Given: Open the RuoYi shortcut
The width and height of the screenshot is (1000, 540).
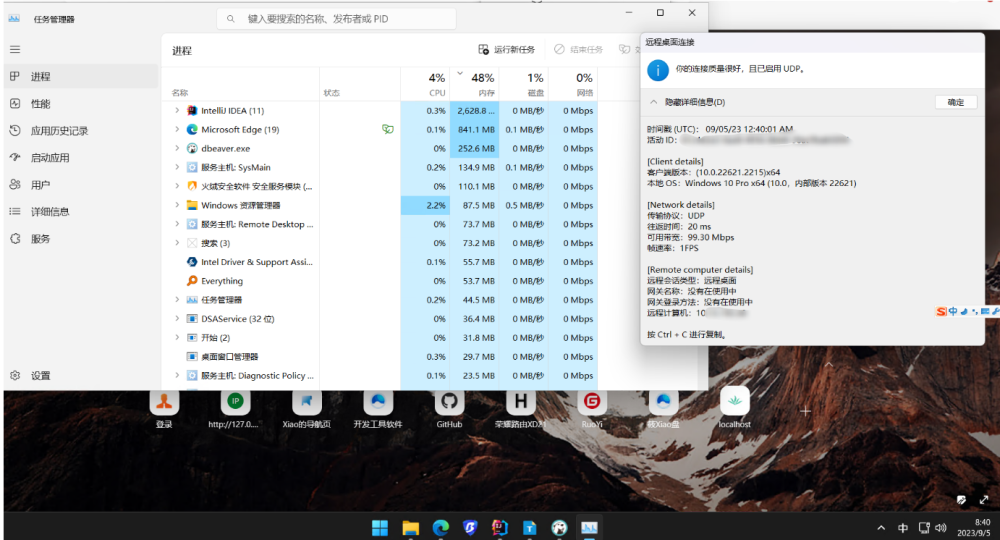Looking at the screenshot, I should tap(592, 409).
